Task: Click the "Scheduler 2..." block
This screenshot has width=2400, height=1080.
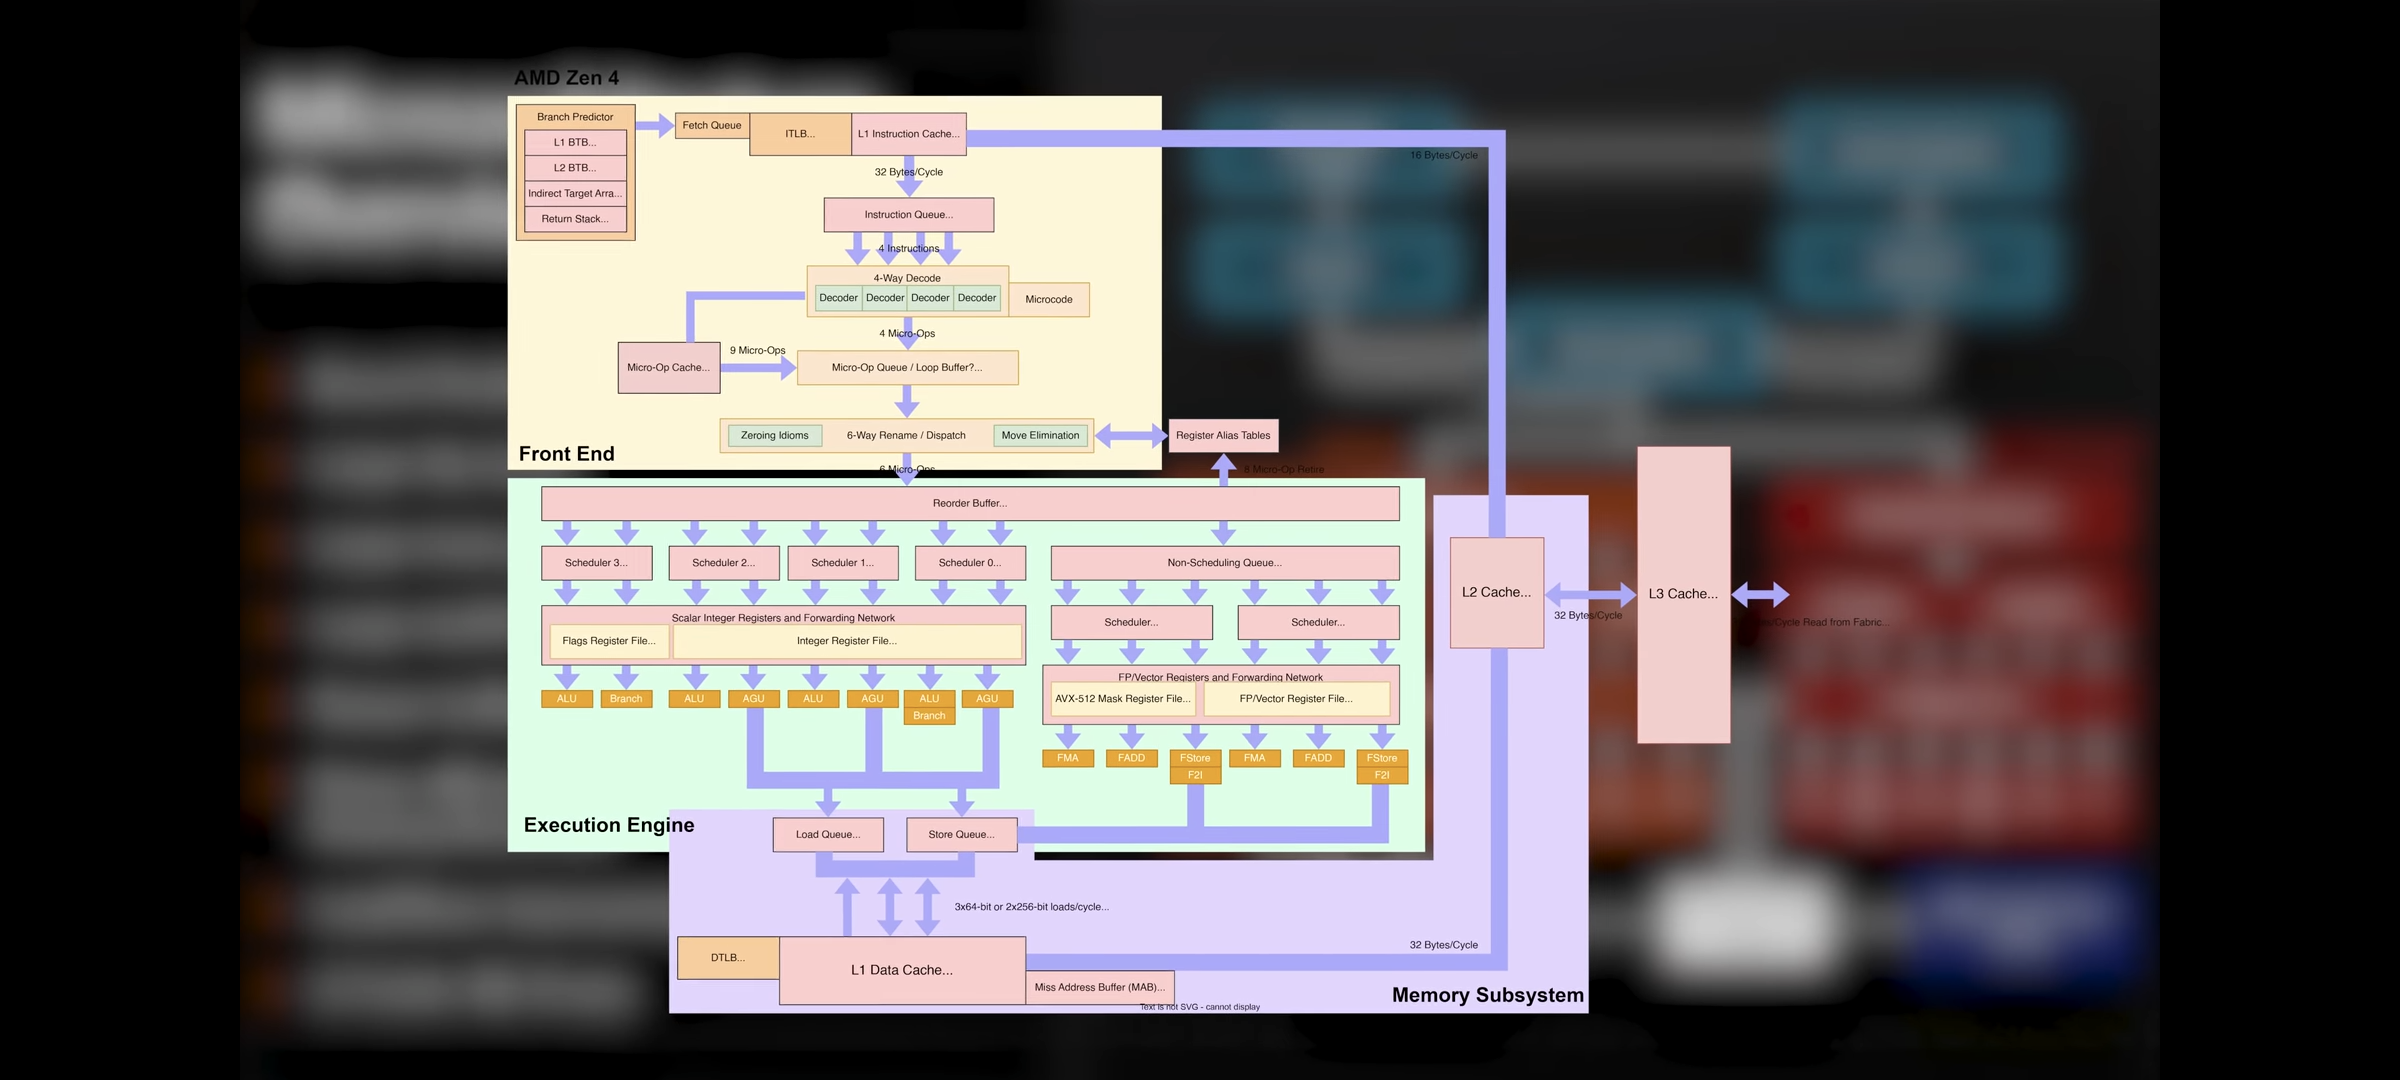Action: [x=724, y=563]
